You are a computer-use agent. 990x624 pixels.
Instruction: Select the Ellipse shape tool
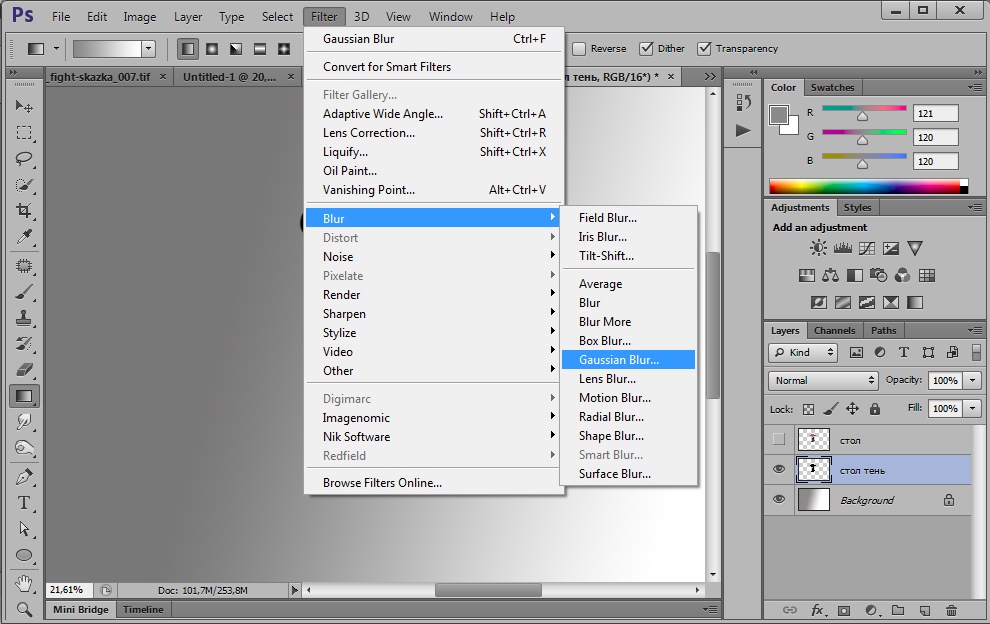(24, 556)
